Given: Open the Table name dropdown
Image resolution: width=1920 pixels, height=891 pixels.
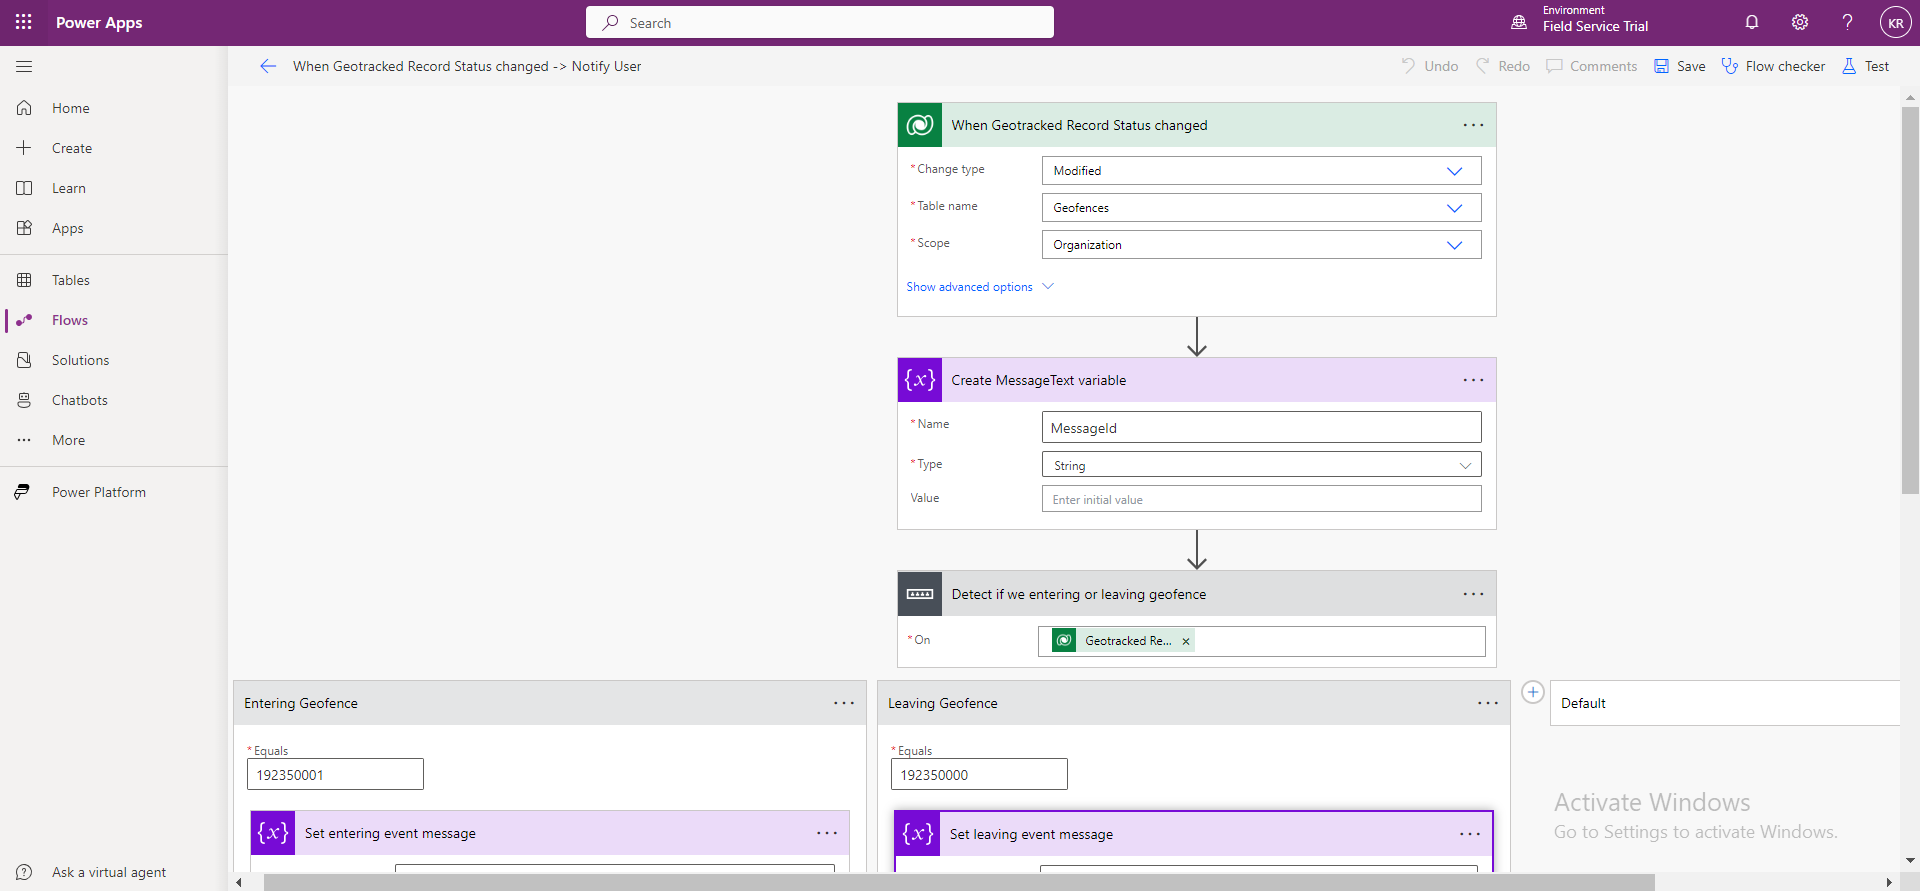Looking at the screenshot, I should click(1454, 208).
